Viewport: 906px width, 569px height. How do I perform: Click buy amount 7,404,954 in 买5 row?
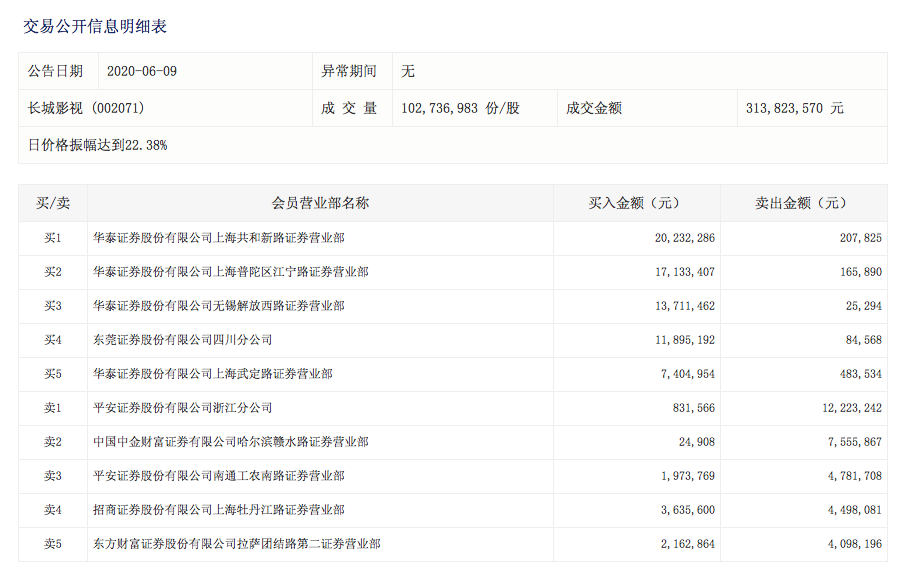(x=685, y=374)
